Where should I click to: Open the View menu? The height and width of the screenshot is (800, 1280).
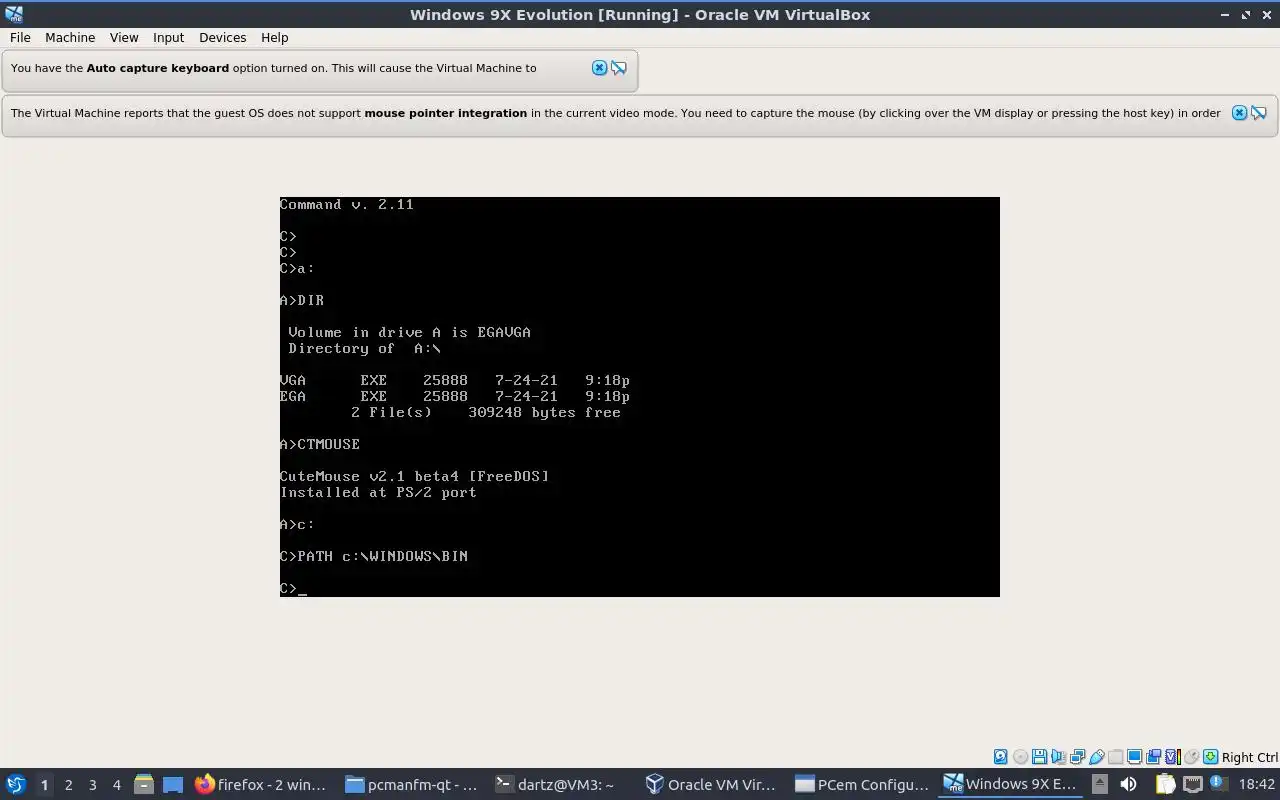pos(124,37)
